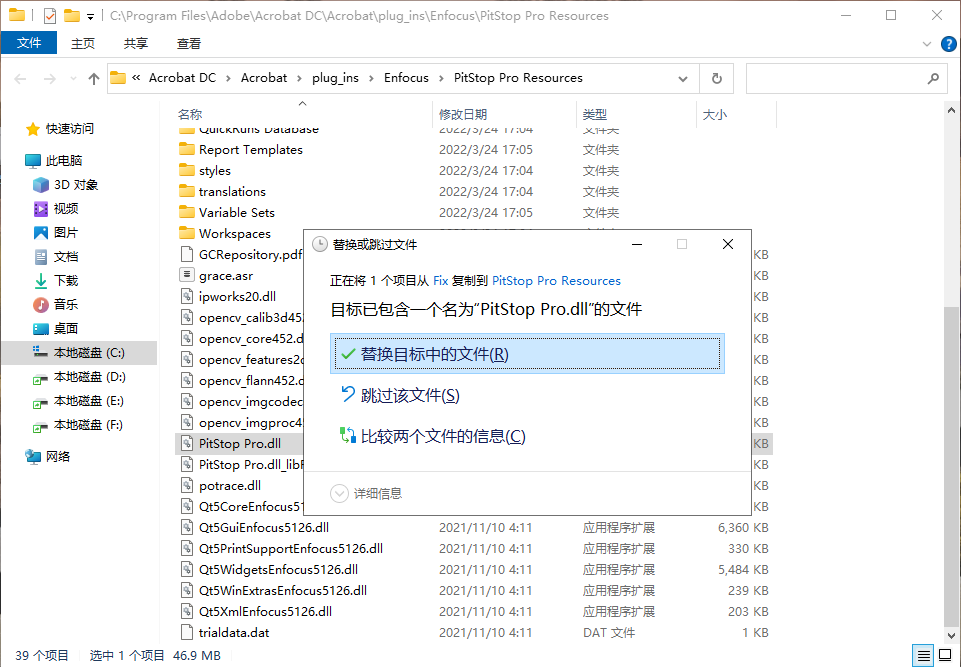Select the potrace.dll file icon

tap(187, 486)
